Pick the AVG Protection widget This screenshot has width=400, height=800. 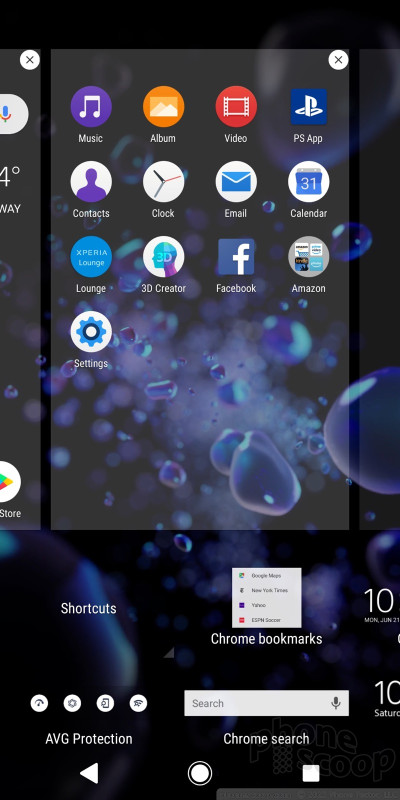point(89,703)
